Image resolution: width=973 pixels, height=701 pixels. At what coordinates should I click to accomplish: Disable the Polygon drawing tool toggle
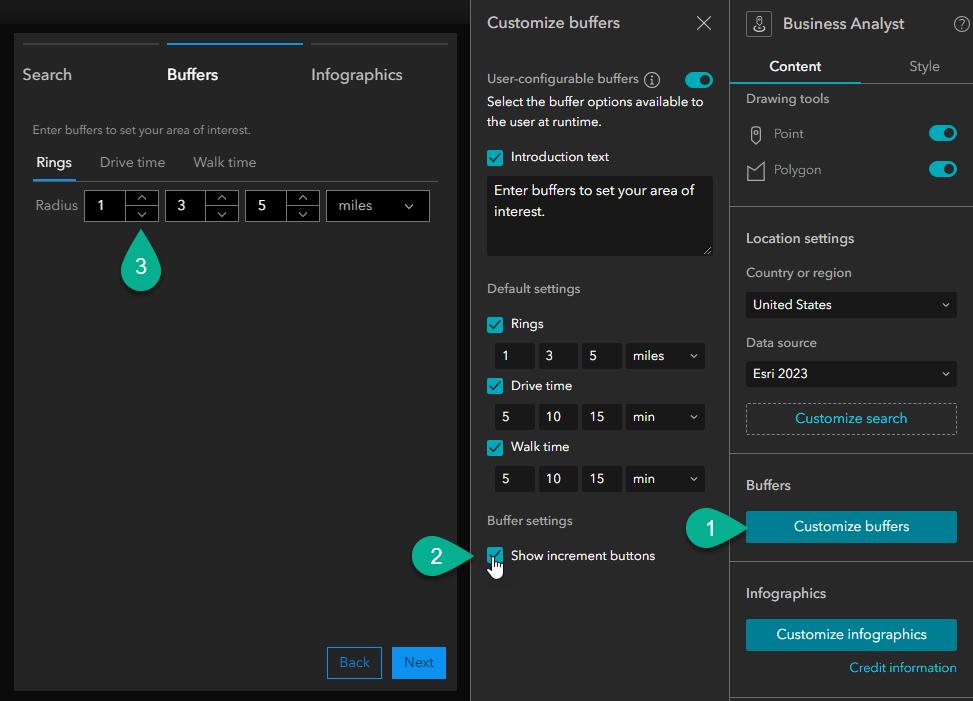click(941, 170)
